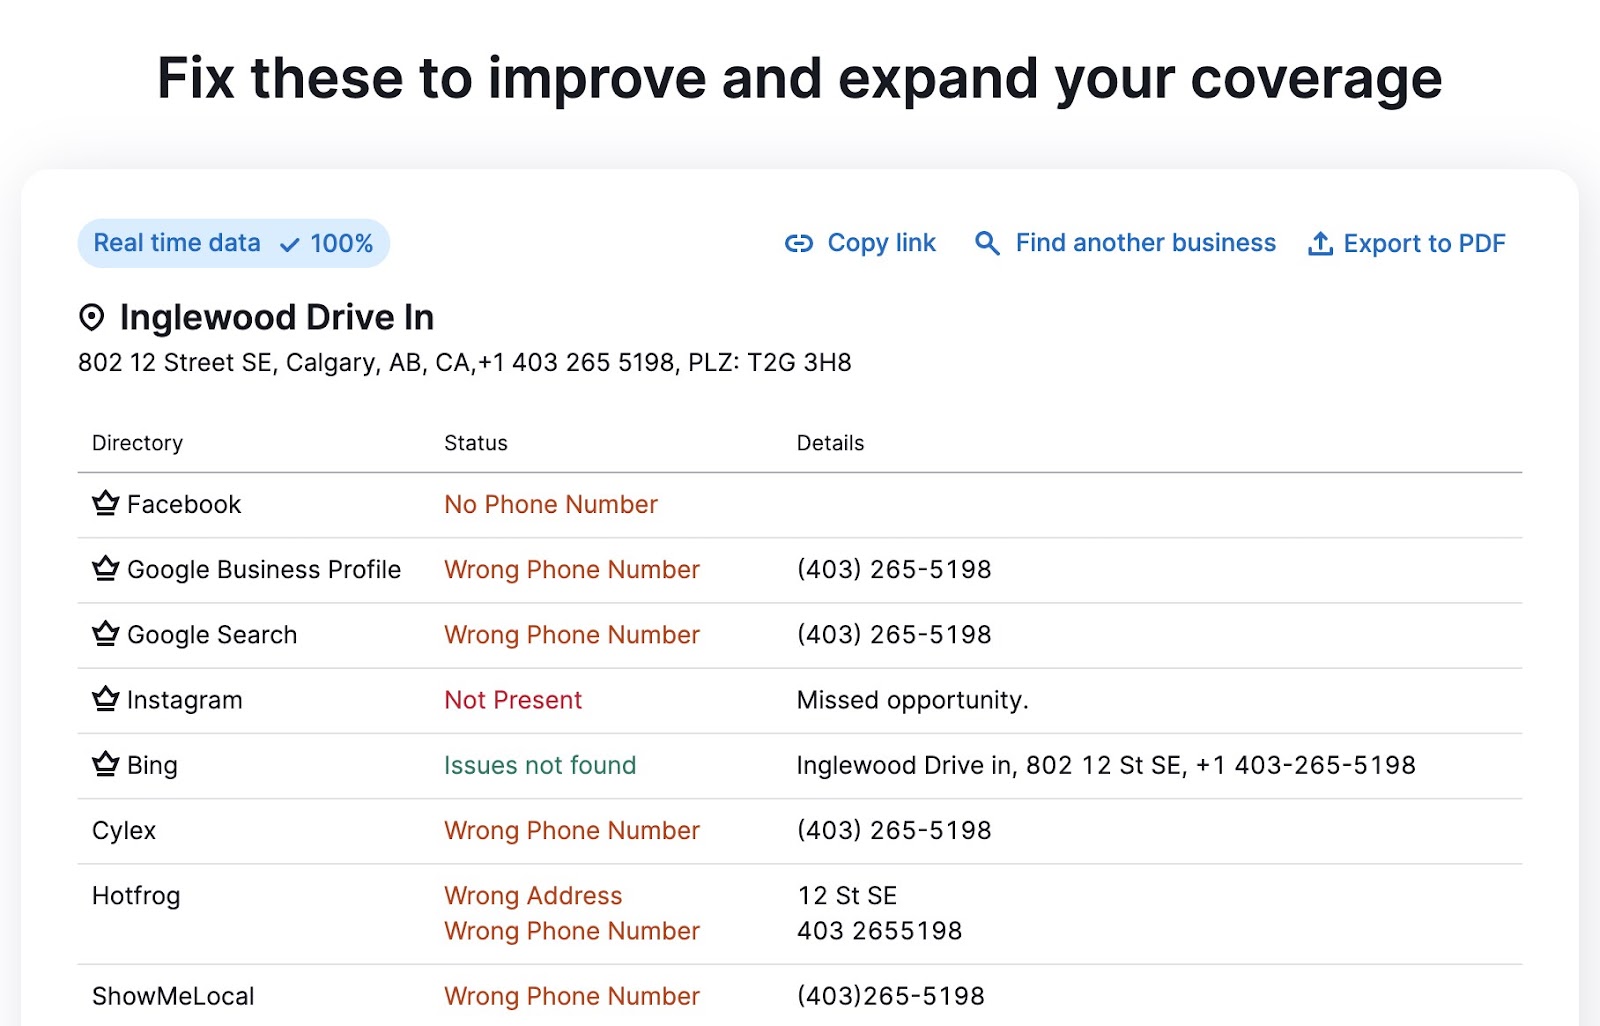The height and width of the screenshot is (1026, 1600).
Task: Select the No Phone Number status for Facebook
Action: tap(550, 504)
